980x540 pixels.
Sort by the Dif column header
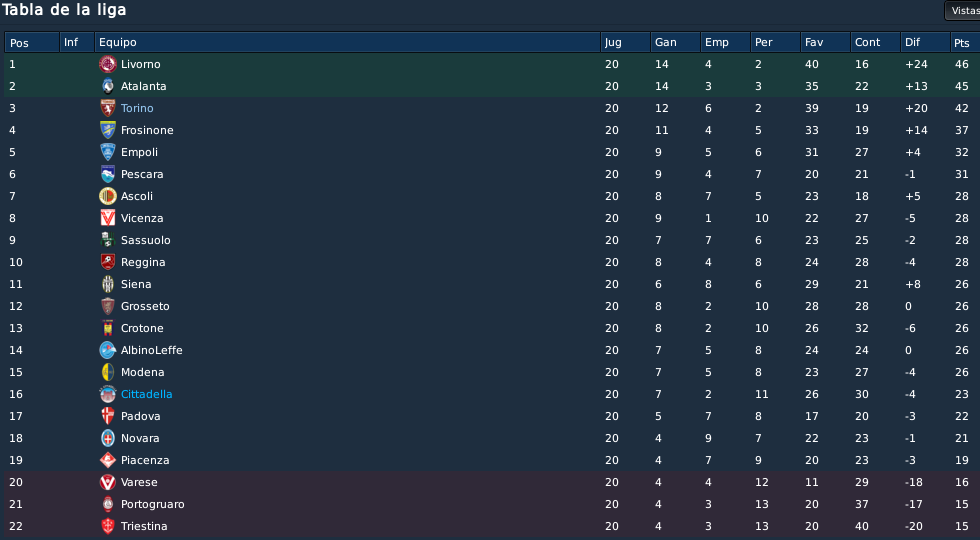(925, 42)
